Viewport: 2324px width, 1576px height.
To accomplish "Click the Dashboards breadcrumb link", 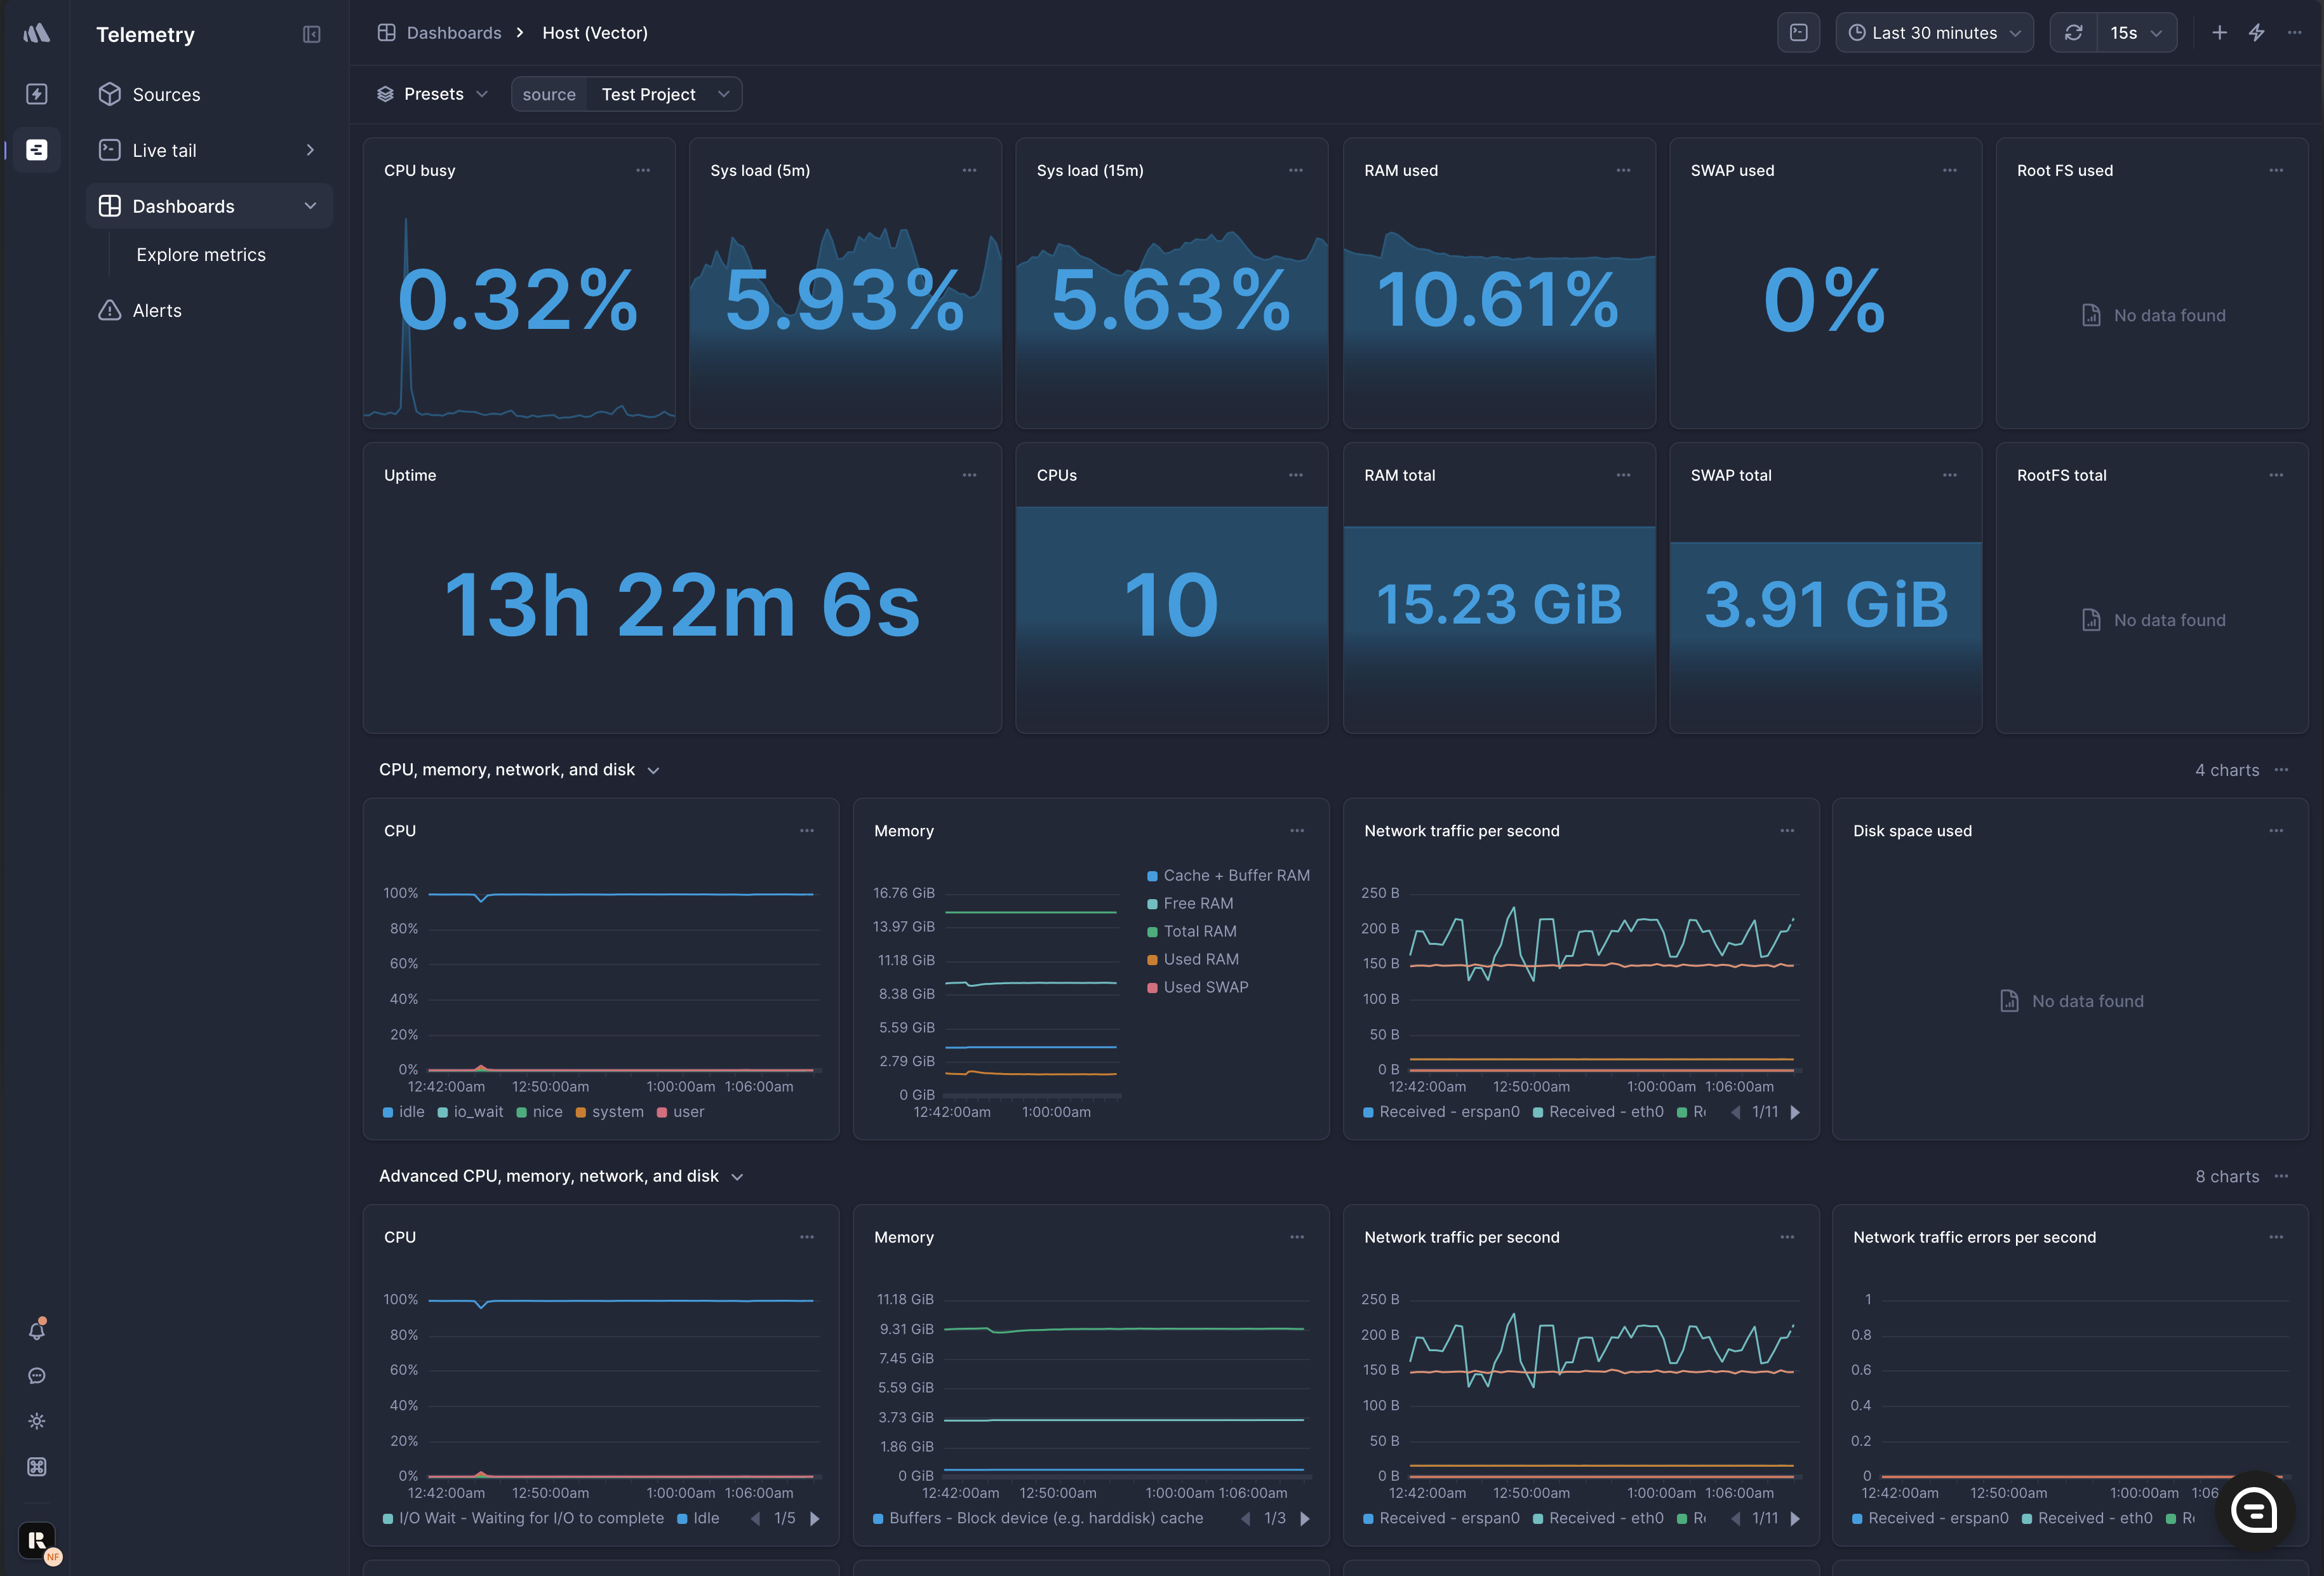I will [453, 33].
